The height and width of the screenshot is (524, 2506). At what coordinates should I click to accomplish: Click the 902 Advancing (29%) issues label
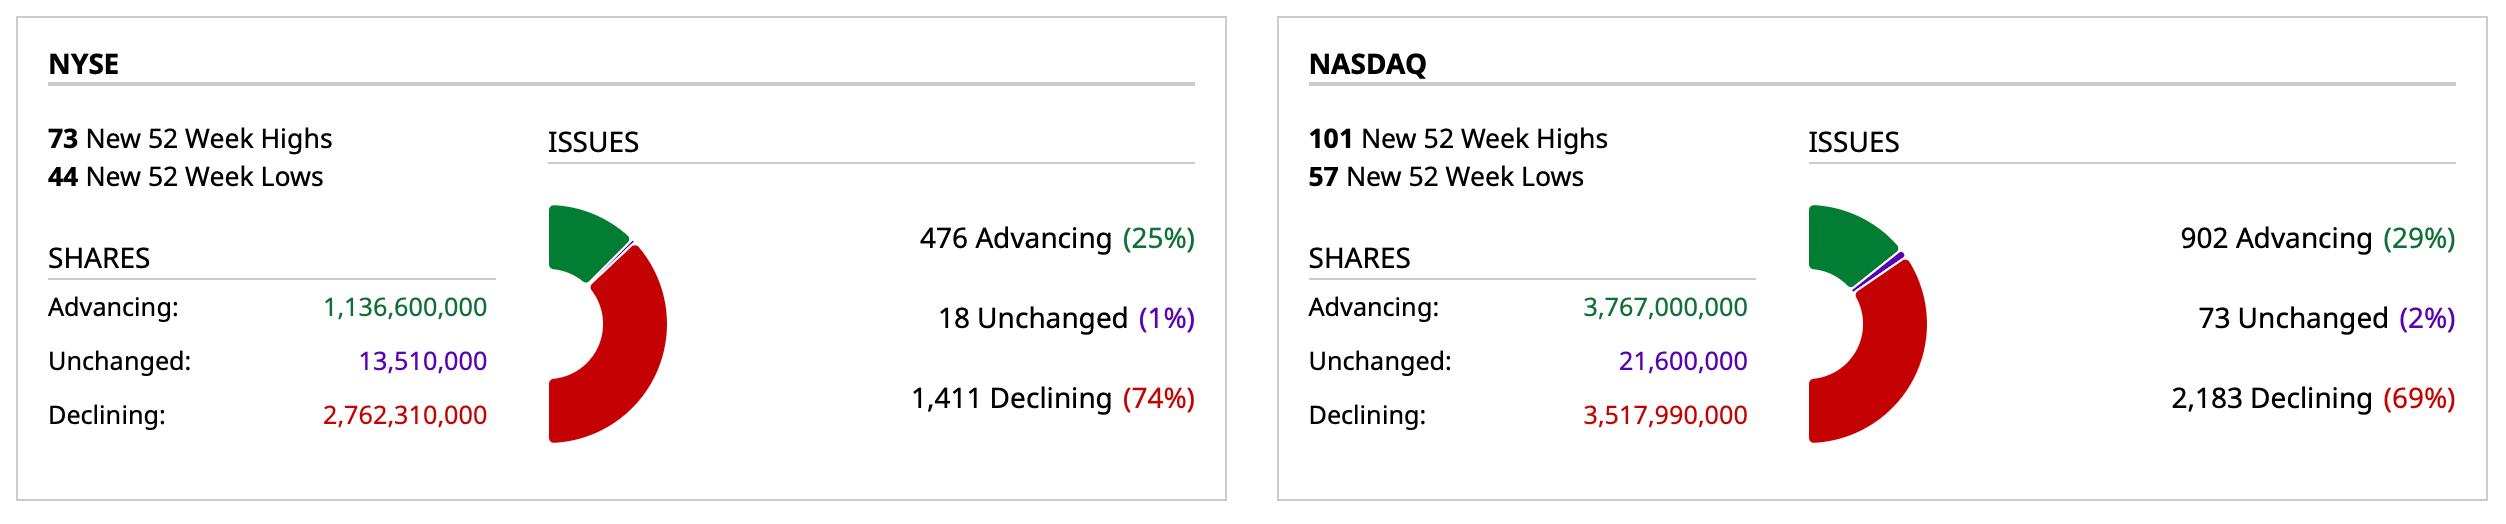click(2317, 238)
